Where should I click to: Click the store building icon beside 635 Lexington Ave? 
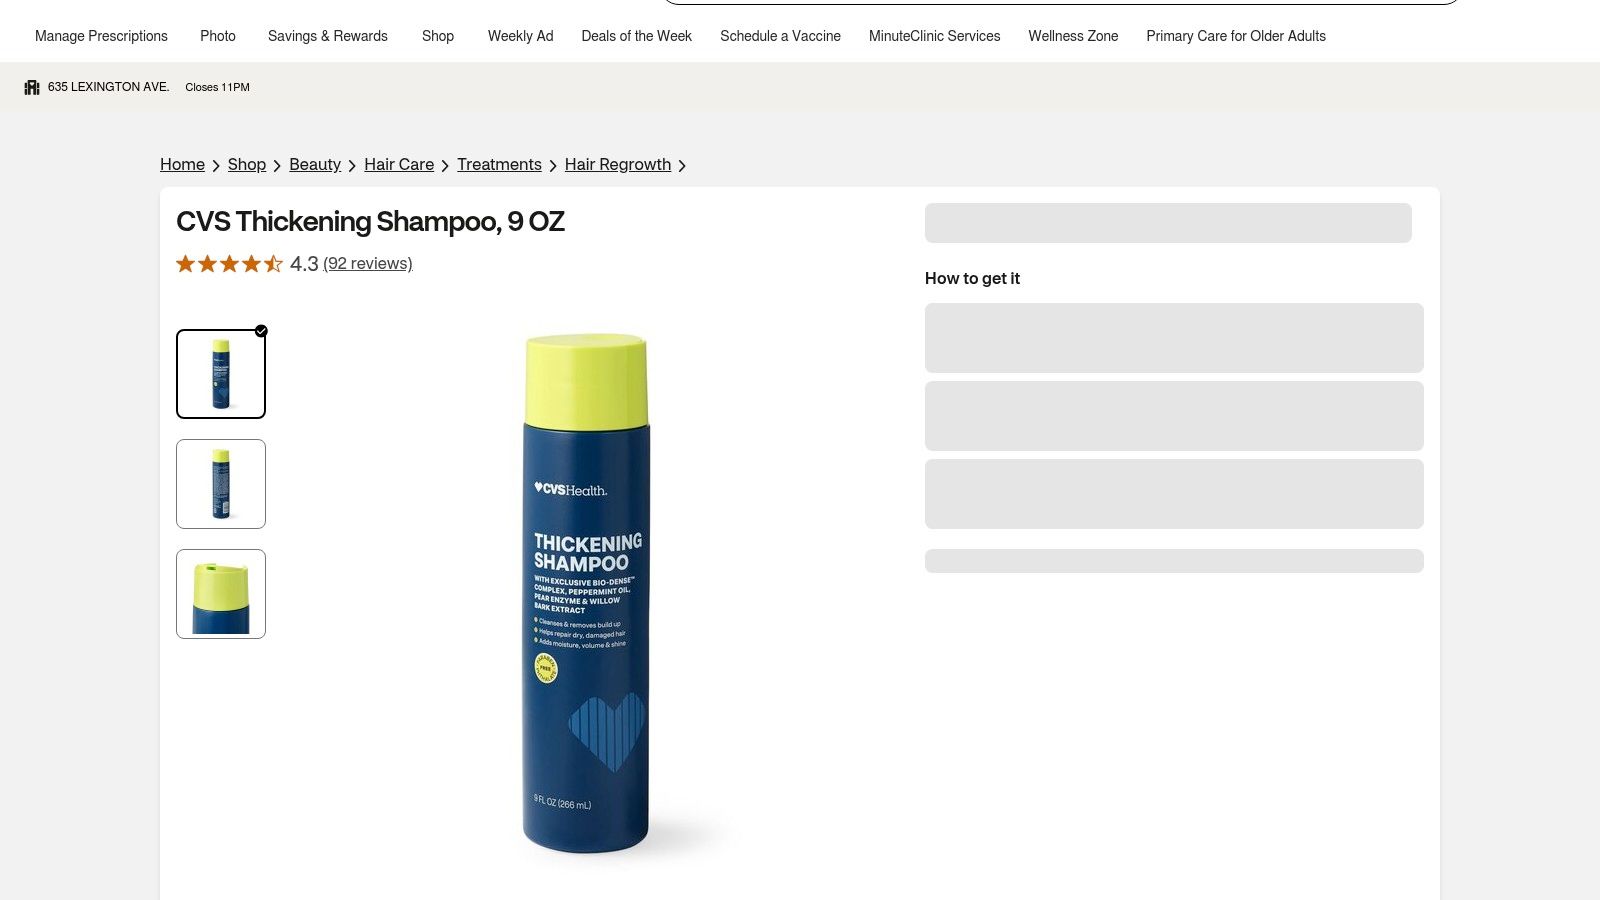point(32,87)
